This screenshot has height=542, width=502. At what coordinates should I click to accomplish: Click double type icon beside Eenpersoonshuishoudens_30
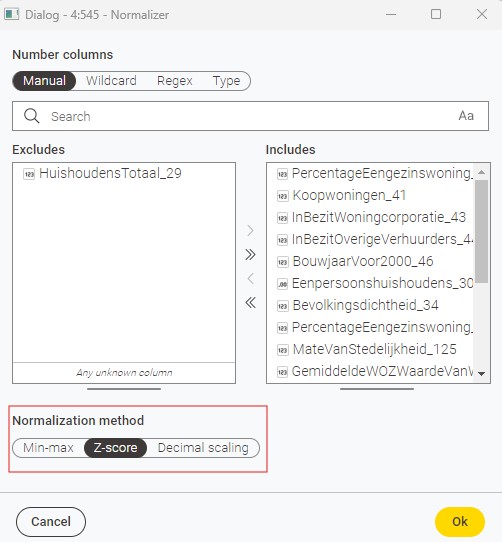[282, 284]
